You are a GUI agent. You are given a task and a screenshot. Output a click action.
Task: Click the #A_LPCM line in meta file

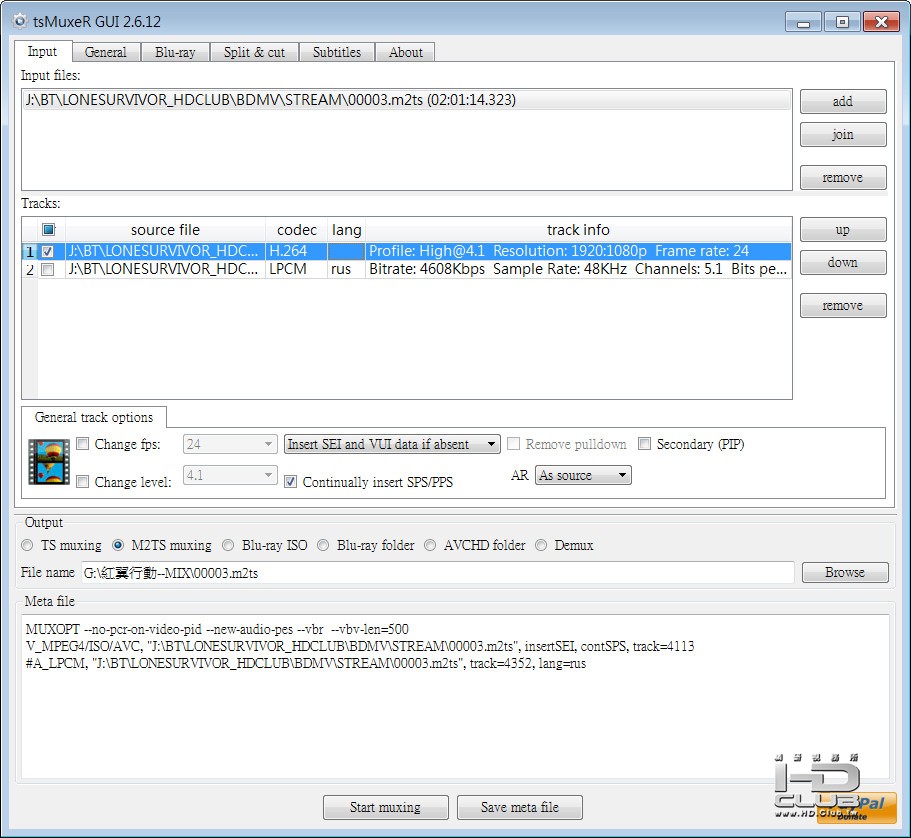pos(306,663)
